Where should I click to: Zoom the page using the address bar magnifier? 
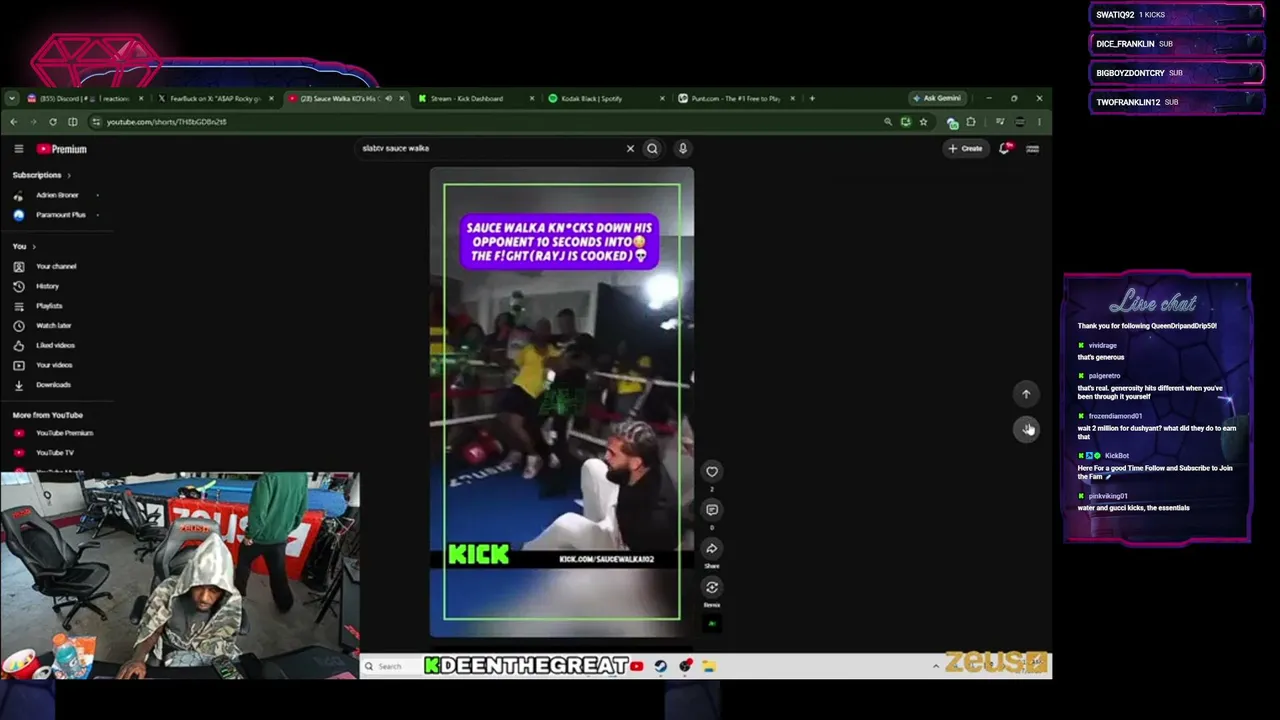click(x=887, y=122)
